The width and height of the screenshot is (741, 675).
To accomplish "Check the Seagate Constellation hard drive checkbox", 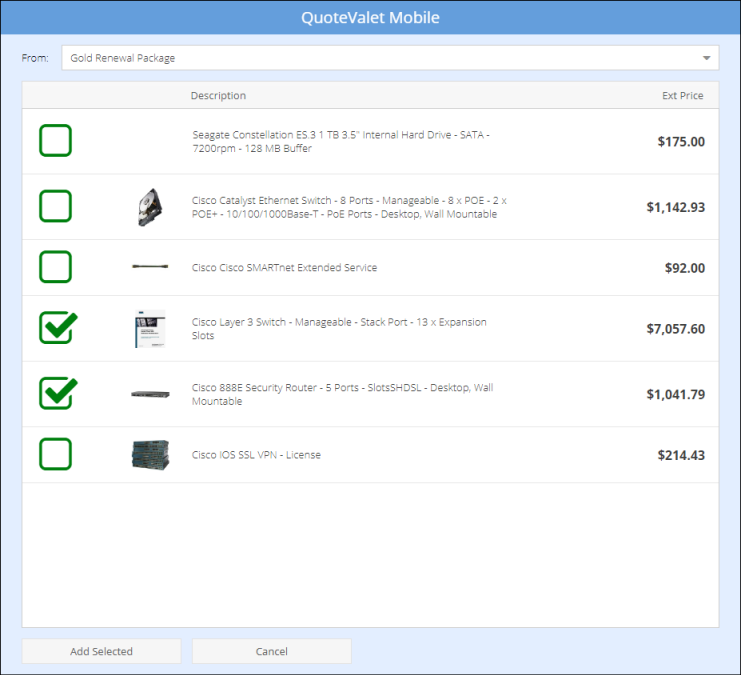I will pyautogui.click(x=56, y=141).
